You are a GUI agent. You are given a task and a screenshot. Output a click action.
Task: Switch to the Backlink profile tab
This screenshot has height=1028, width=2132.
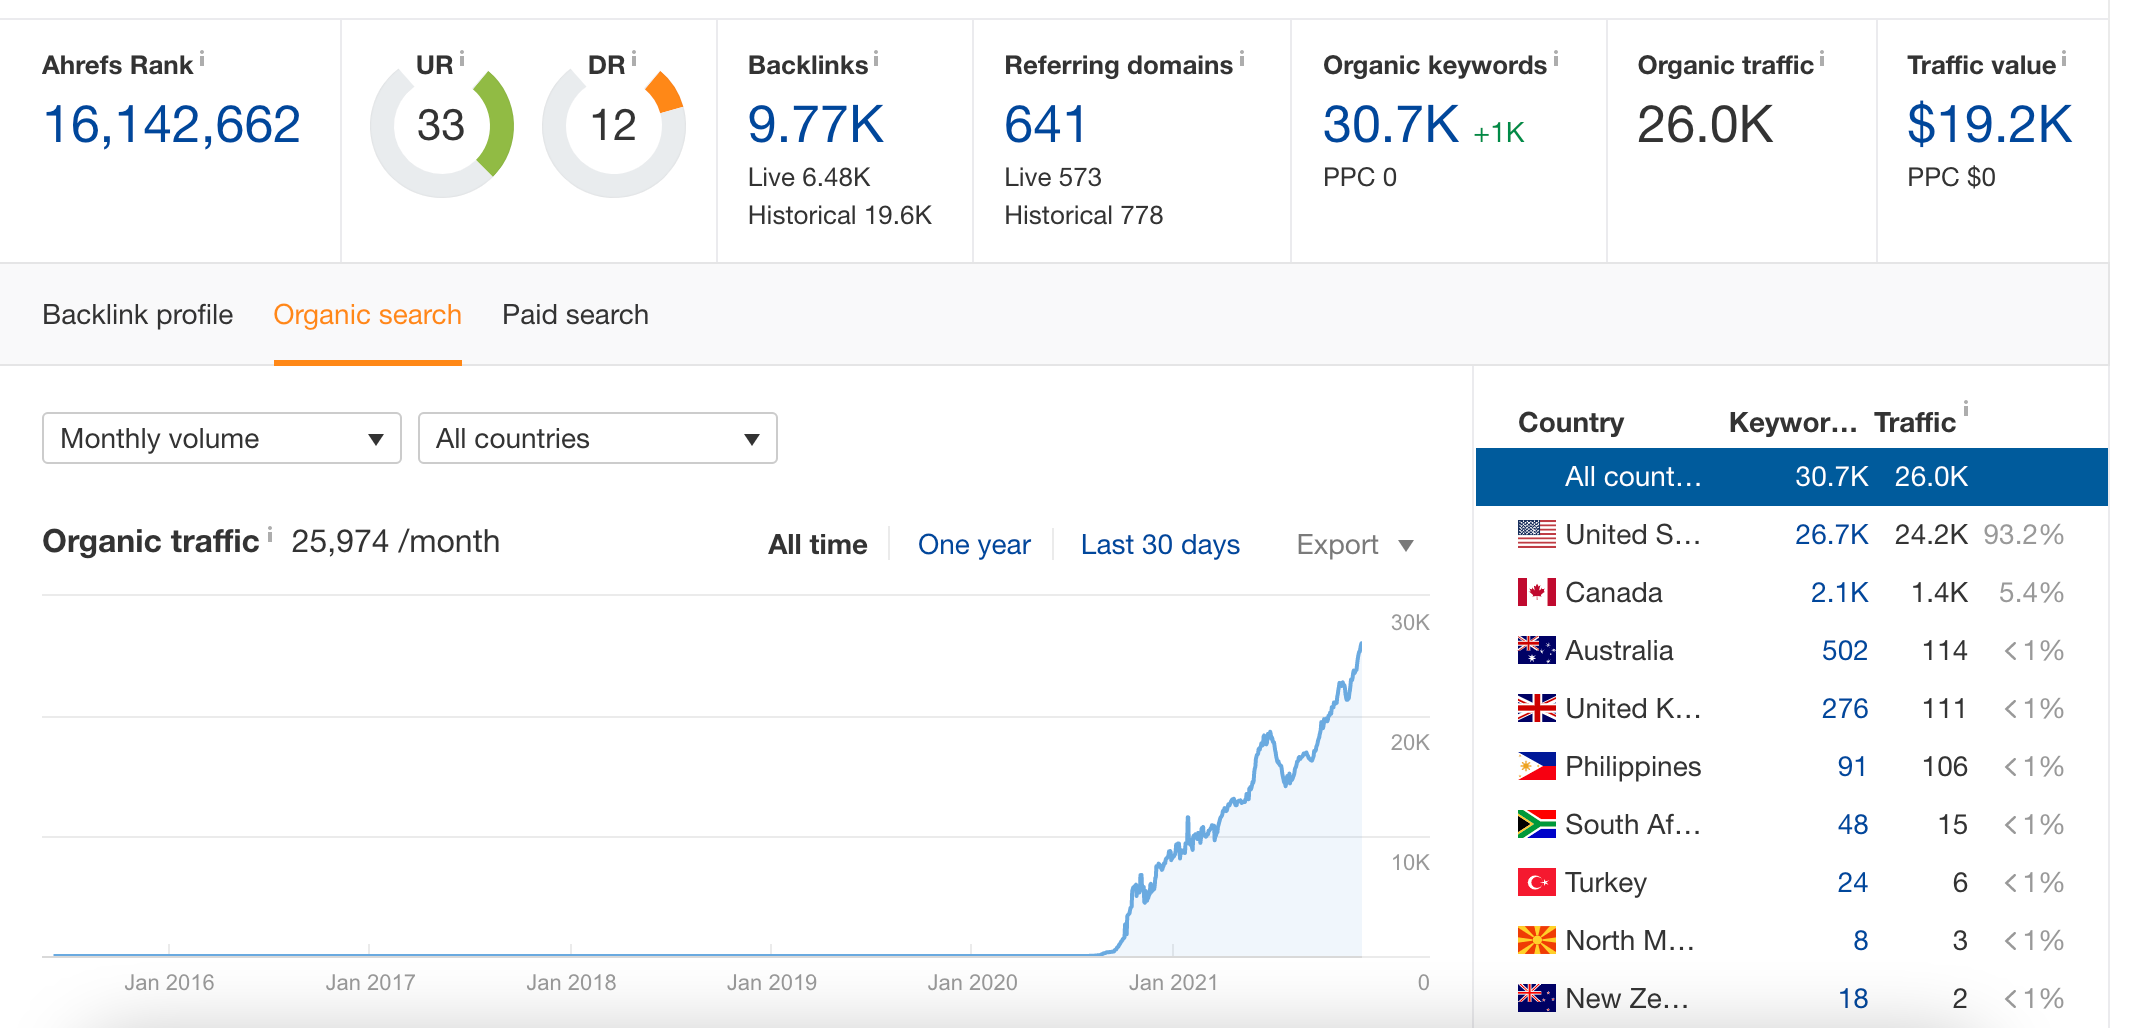pos(137,314)
